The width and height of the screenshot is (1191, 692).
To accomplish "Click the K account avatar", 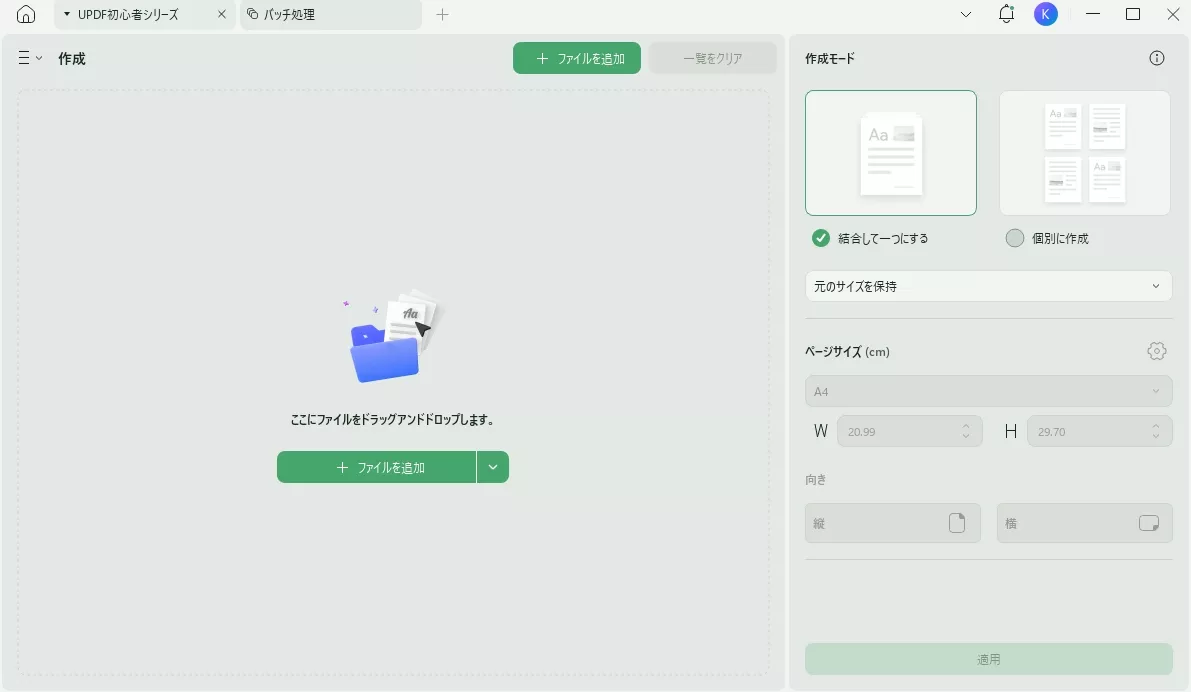I will 1046,14.
